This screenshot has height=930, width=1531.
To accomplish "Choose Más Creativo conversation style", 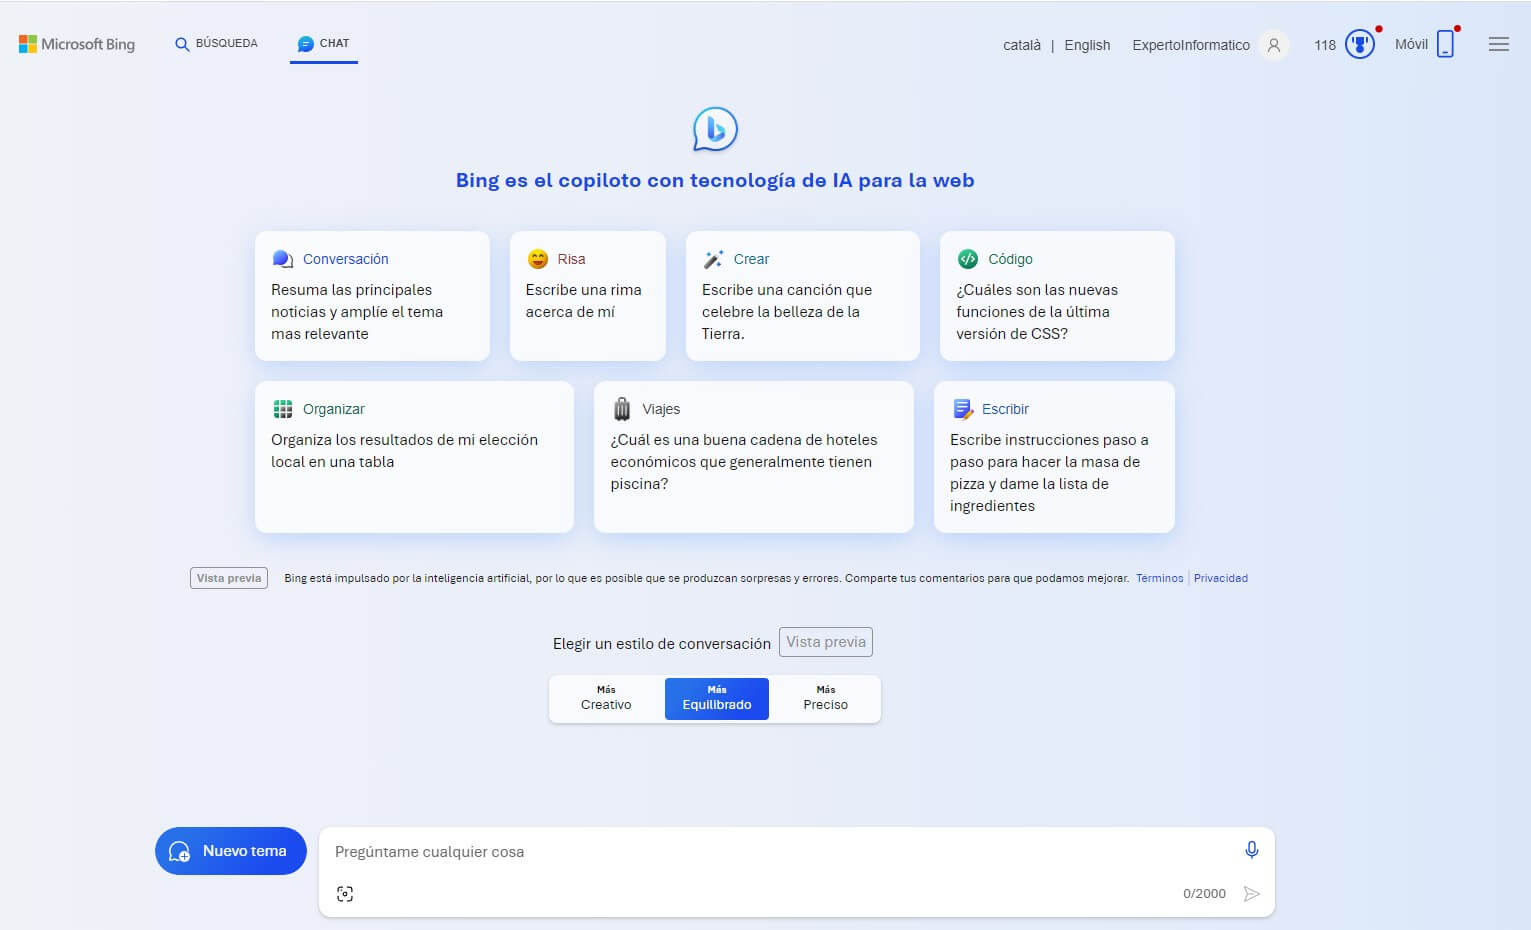I will pyautogui.click(x=606, y=698).
